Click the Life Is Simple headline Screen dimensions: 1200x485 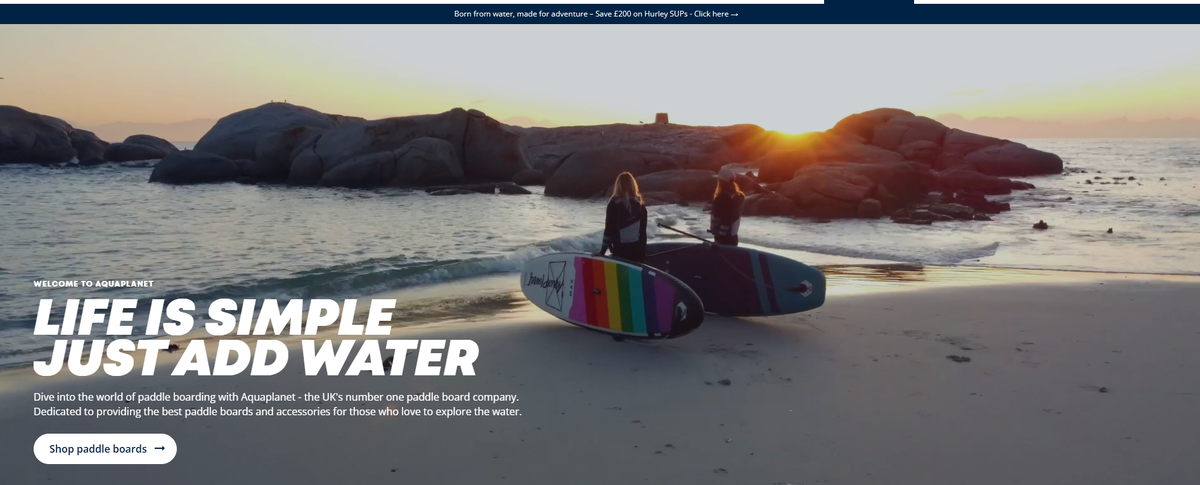click(x=256, y=337)
